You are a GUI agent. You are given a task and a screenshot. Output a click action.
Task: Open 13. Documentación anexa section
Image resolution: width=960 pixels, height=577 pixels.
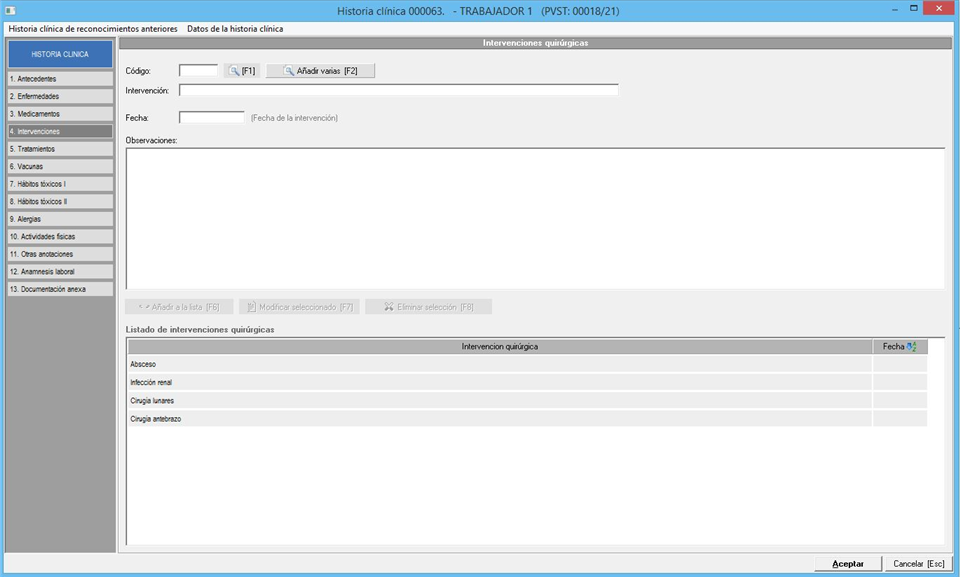point(60,289)
